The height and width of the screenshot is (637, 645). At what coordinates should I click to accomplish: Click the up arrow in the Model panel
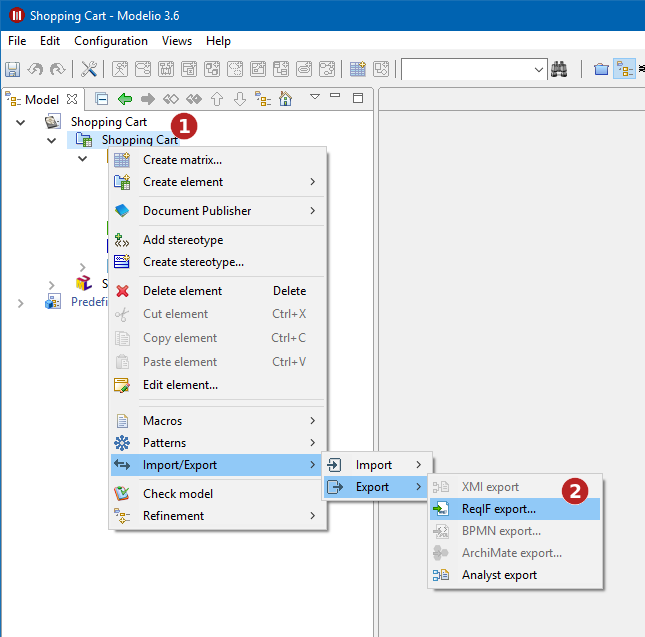coord(217,99)
